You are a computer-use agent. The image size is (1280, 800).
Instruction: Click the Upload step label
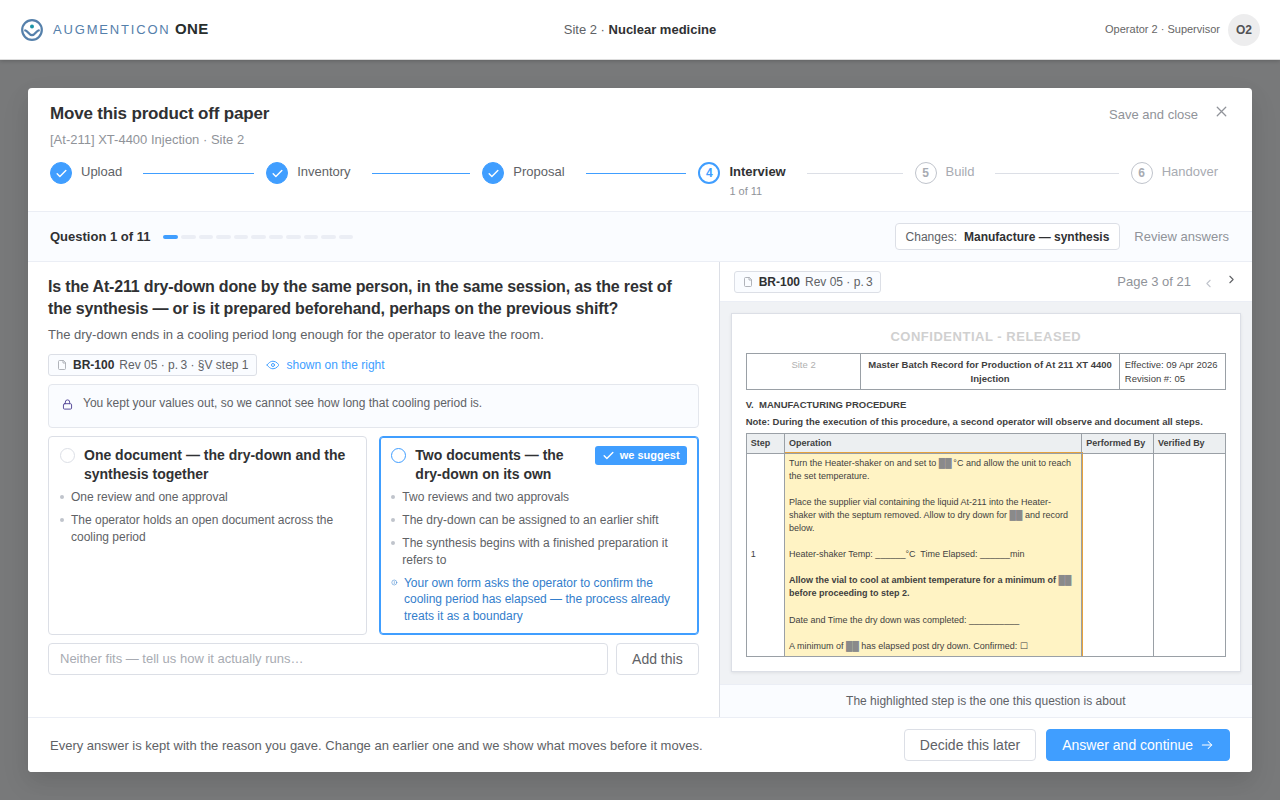pos(102,172)
